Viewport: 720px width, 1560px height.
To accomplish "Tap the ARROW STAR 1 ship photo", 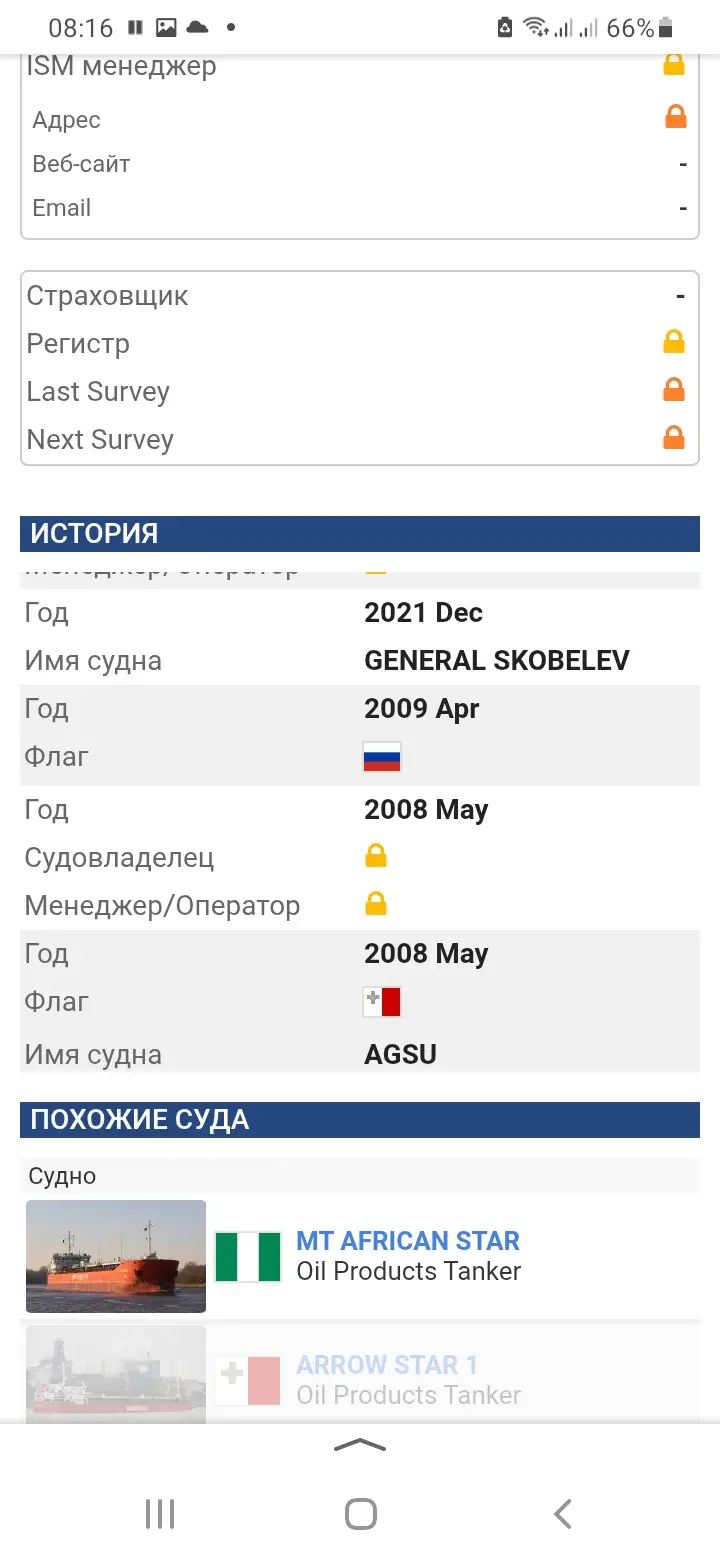I will click(116, 1370).
